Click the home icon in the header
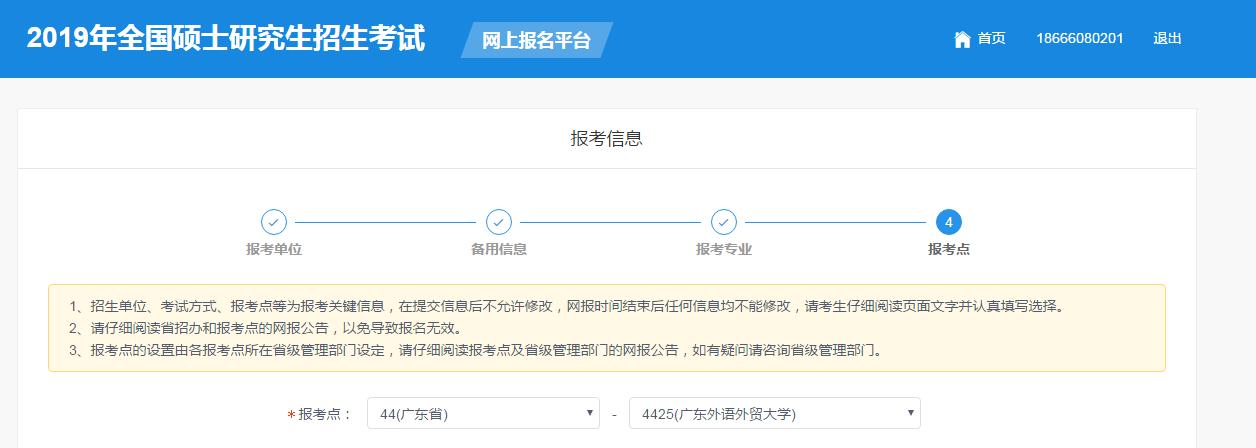 pos(962,39)
